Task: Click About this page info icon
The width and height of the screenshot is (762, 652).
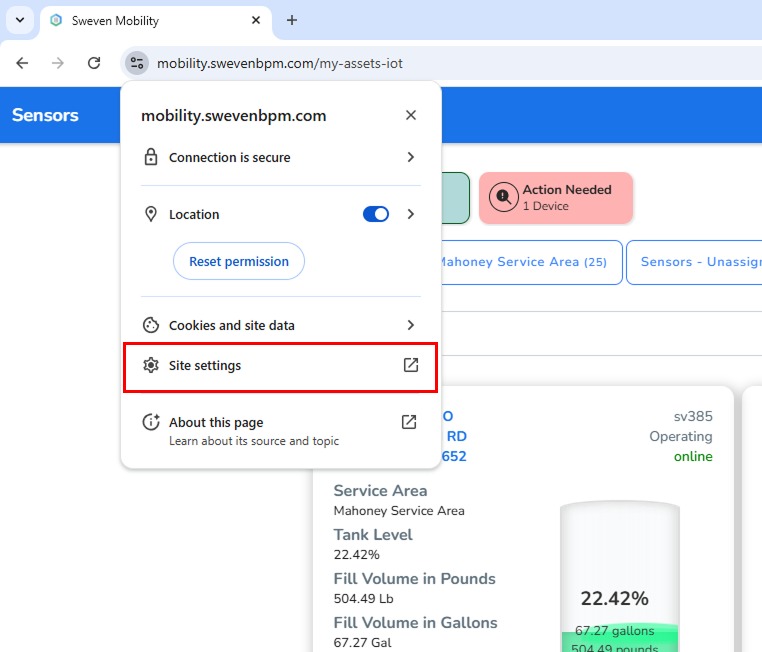Action: click(151, 422)
